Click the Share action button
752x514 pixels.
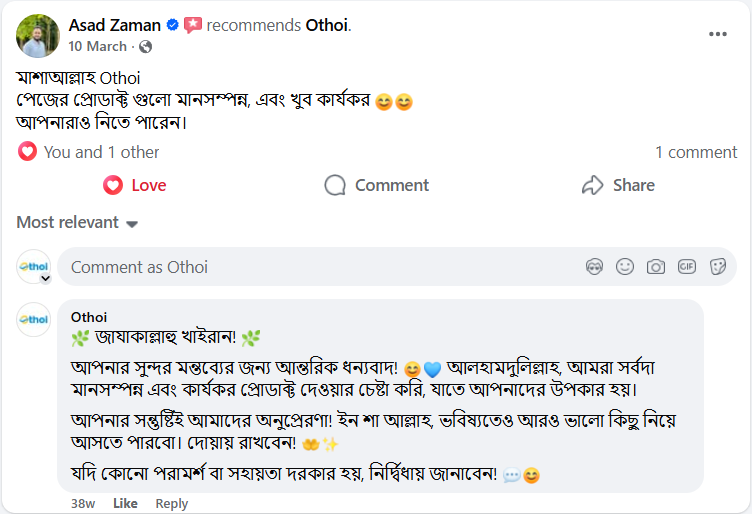point(618,185)
